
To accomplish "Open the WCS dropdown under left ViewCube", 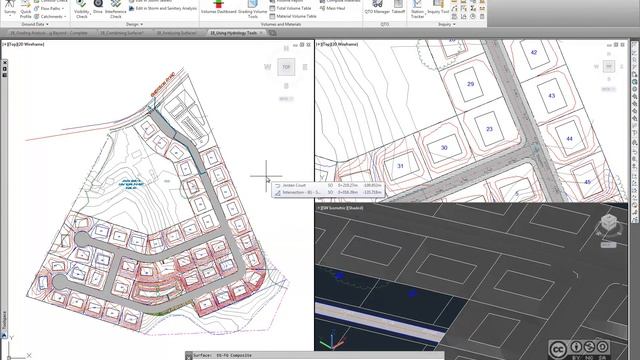I will tap(286, 99).
